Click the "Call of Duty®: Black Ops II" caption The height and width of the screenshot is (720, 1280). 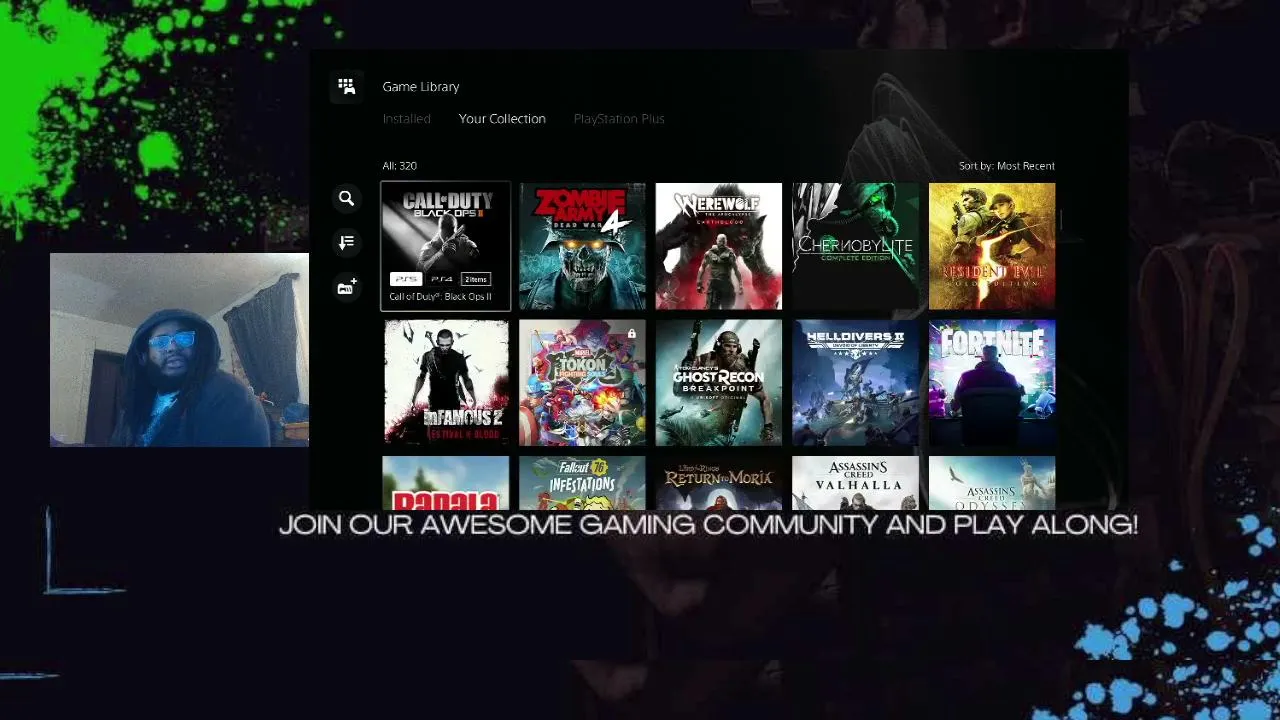click(440, 297)
